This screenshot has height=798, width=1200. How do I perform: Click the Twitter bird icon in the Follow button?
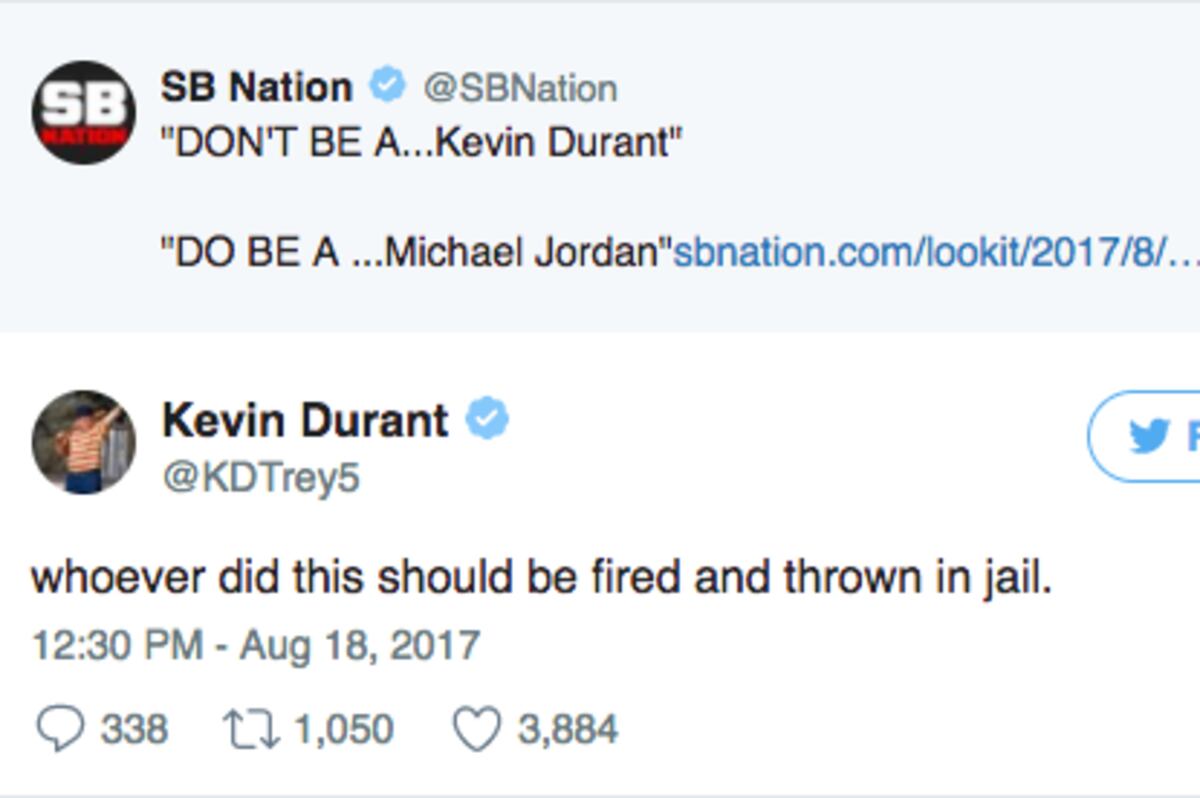(1149, 436)
